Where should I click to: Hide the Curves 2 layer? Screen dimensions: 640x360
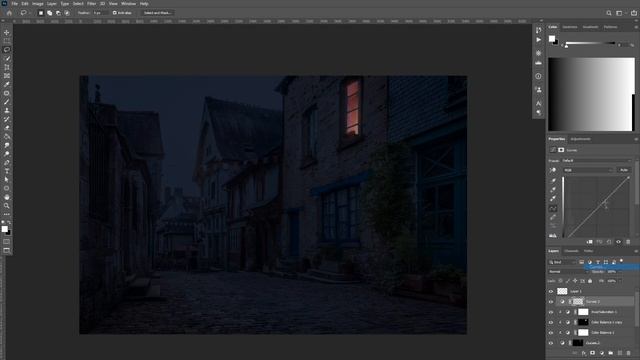coord(551,302)
